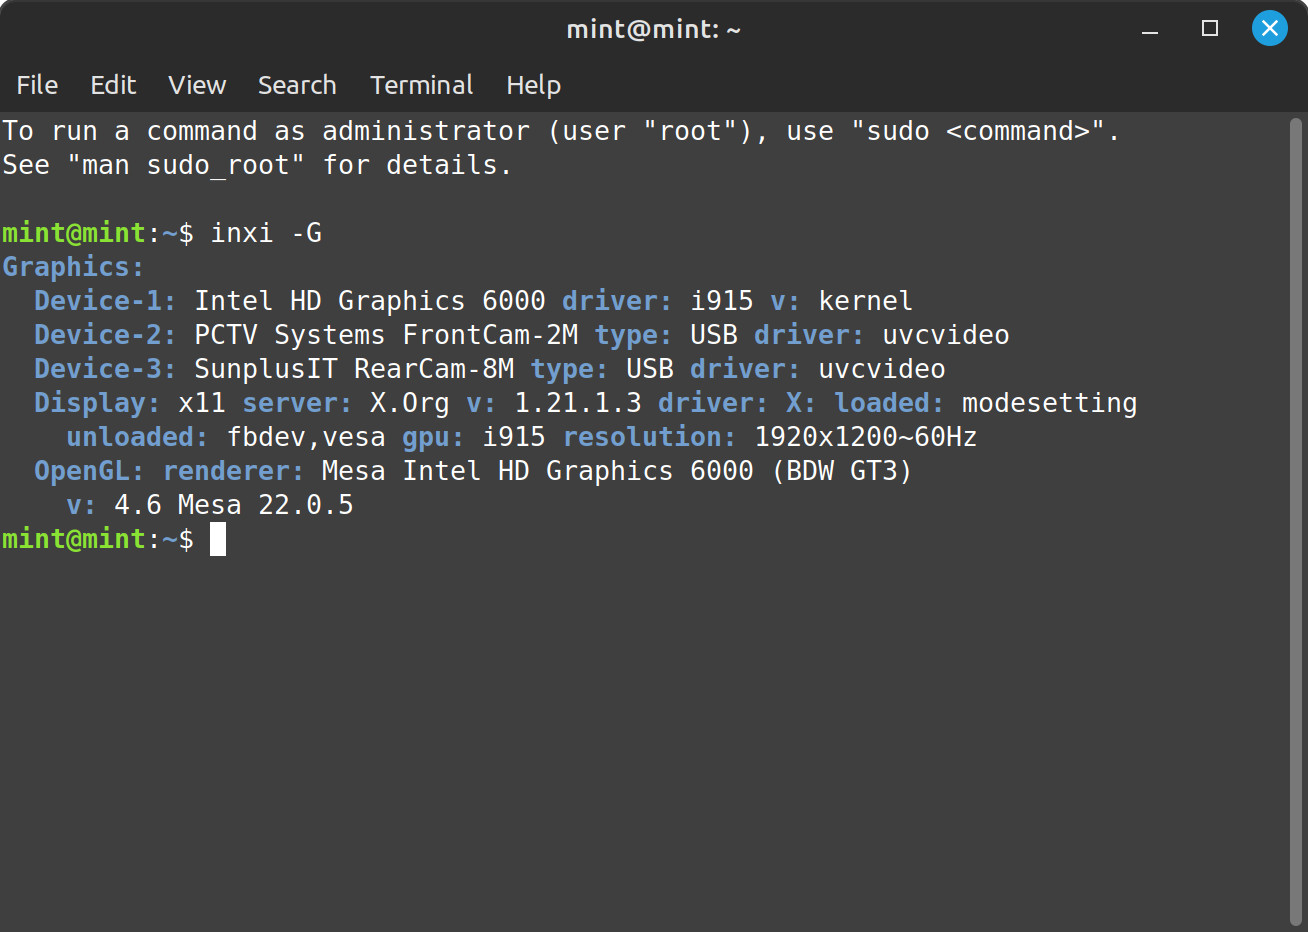Click the 'OpenGL:' label
Screen dimensions: 1308x932
click(x=89, y=471)
